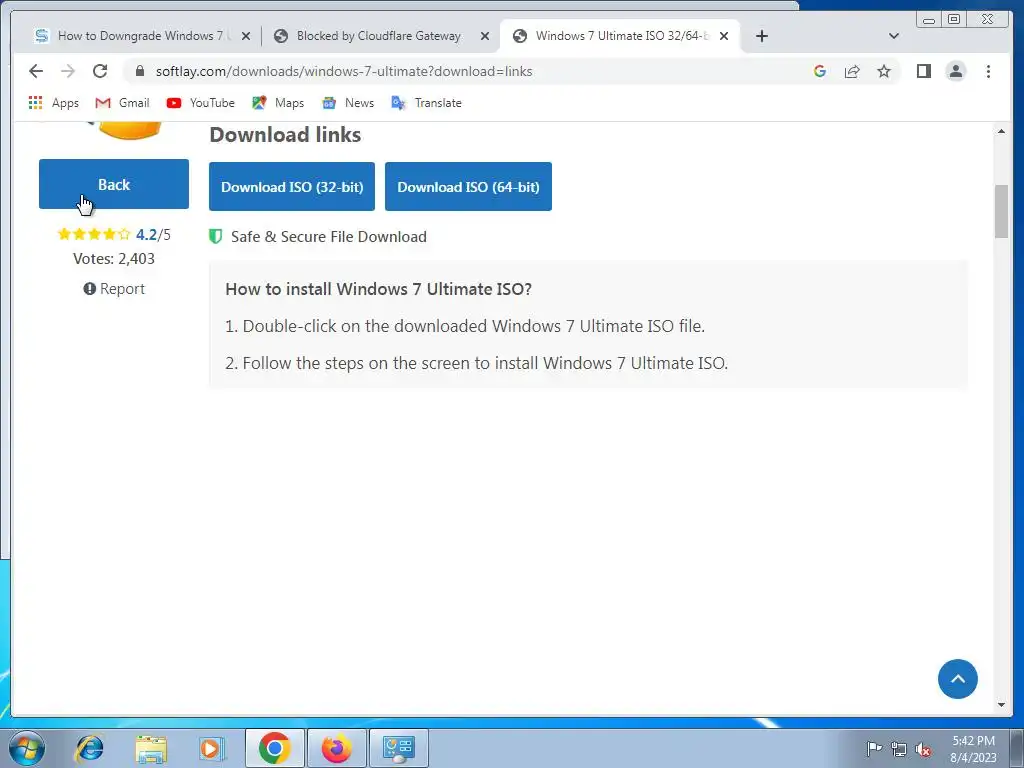Viewport: 1024px width, 768px height.
Task: Switch to the Blocked by Cloudflare Gateway tab
Action: 379,36
